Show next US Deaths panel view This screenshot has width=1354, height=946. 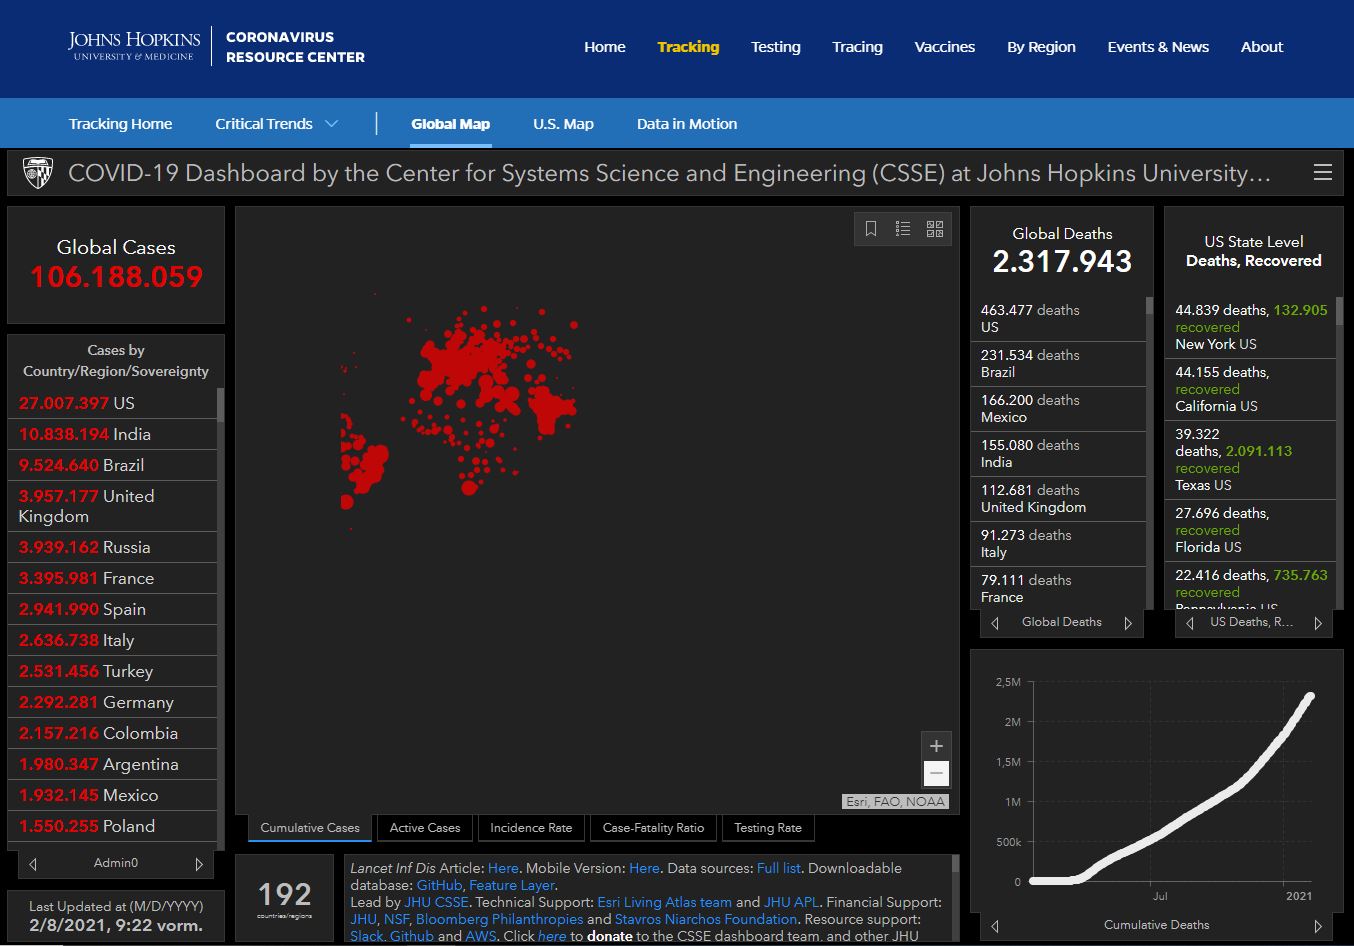pyautogui.click(x=1318, y=623)
